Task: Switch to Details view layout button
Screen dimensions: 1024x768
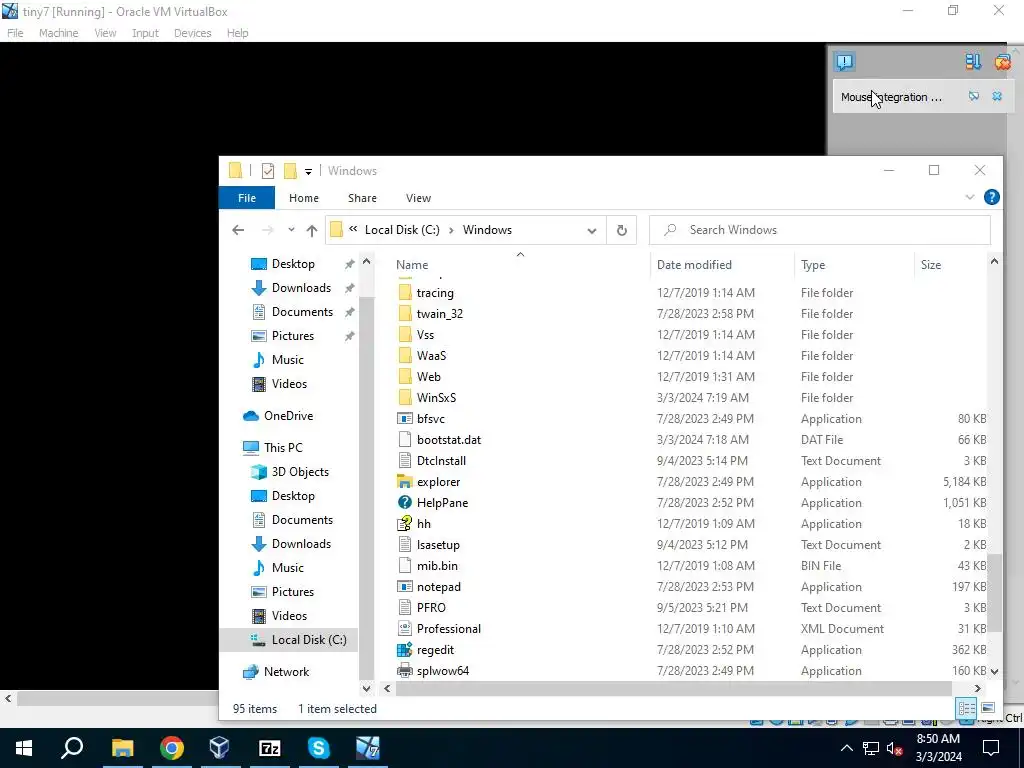Action: [967, 708]
